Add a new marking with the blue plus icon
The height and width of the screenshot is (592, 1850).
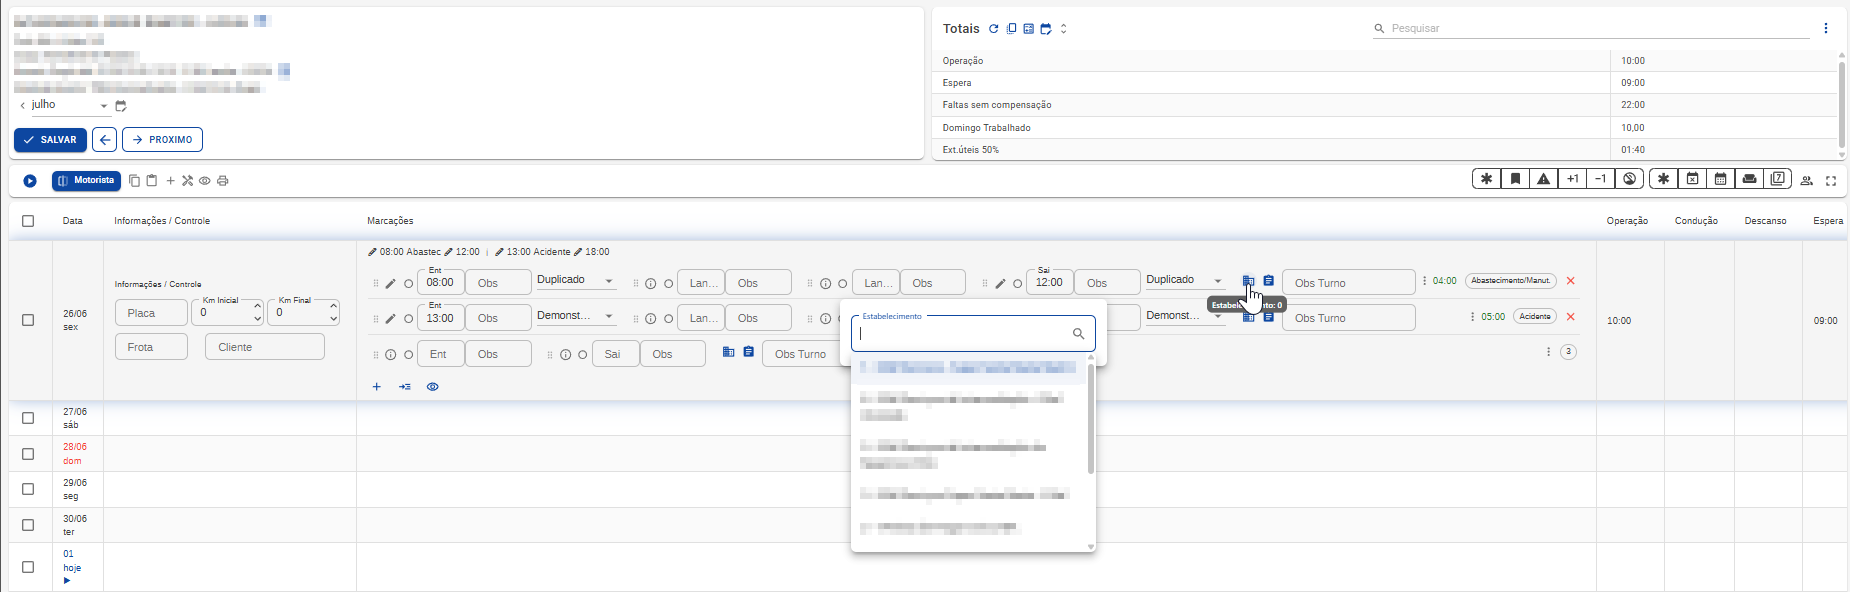[377, 387]
